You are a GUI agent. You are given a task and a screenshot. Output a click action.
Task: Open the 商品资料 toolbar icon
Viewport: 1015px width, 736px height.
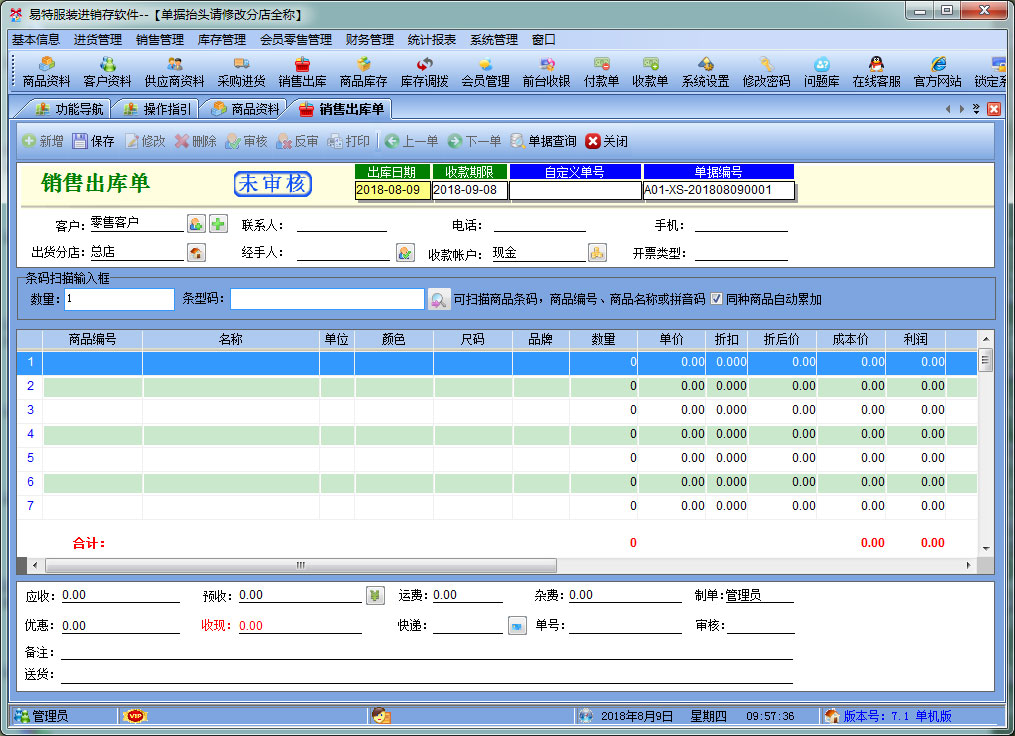tap(46, 72)
